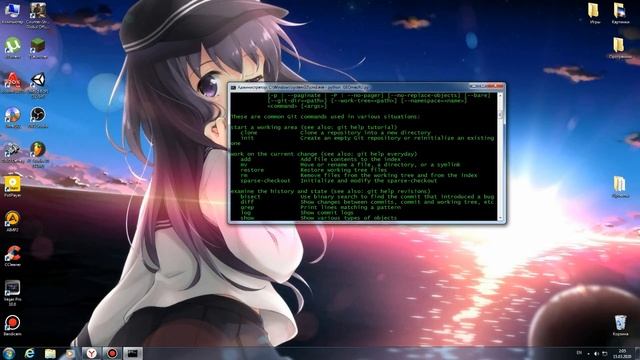Open the Blender desktop shortcut
640x360 pixels.
pos(13,117)
